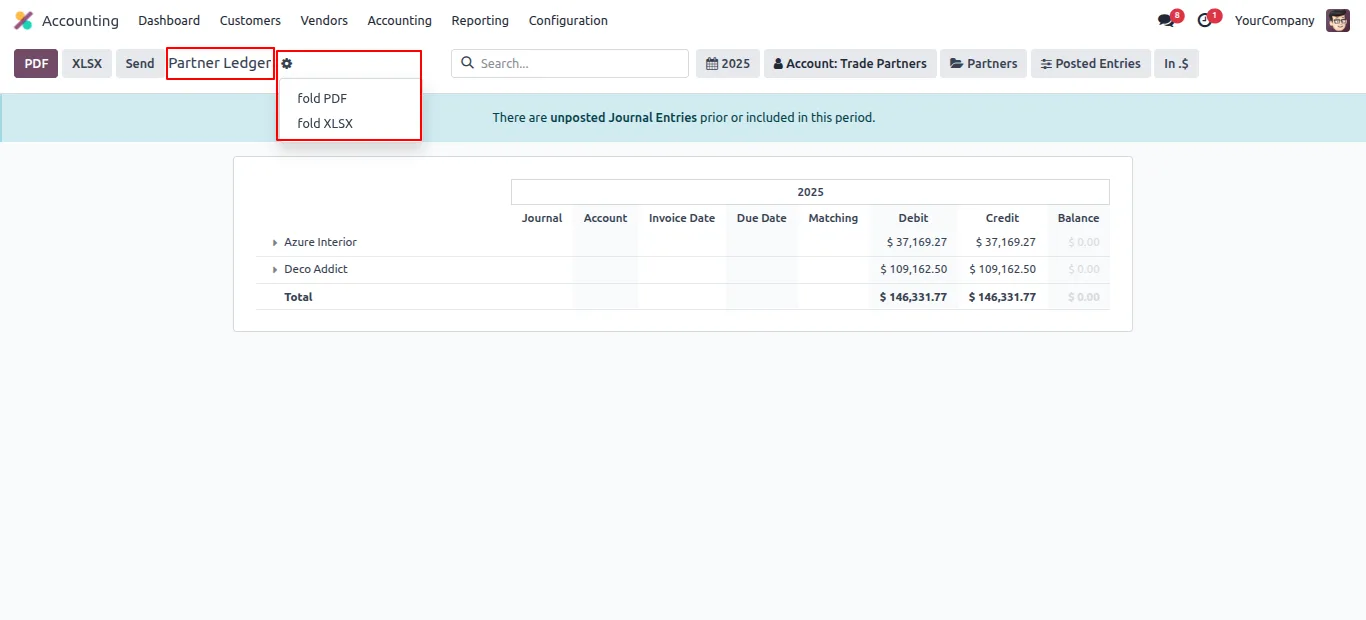Click the Journal column header

542,218
